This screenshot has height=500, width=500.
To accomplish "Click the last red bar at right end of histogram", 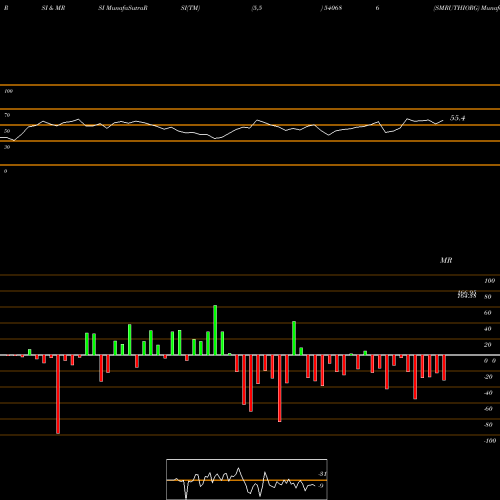I will [x=444, y=368].
